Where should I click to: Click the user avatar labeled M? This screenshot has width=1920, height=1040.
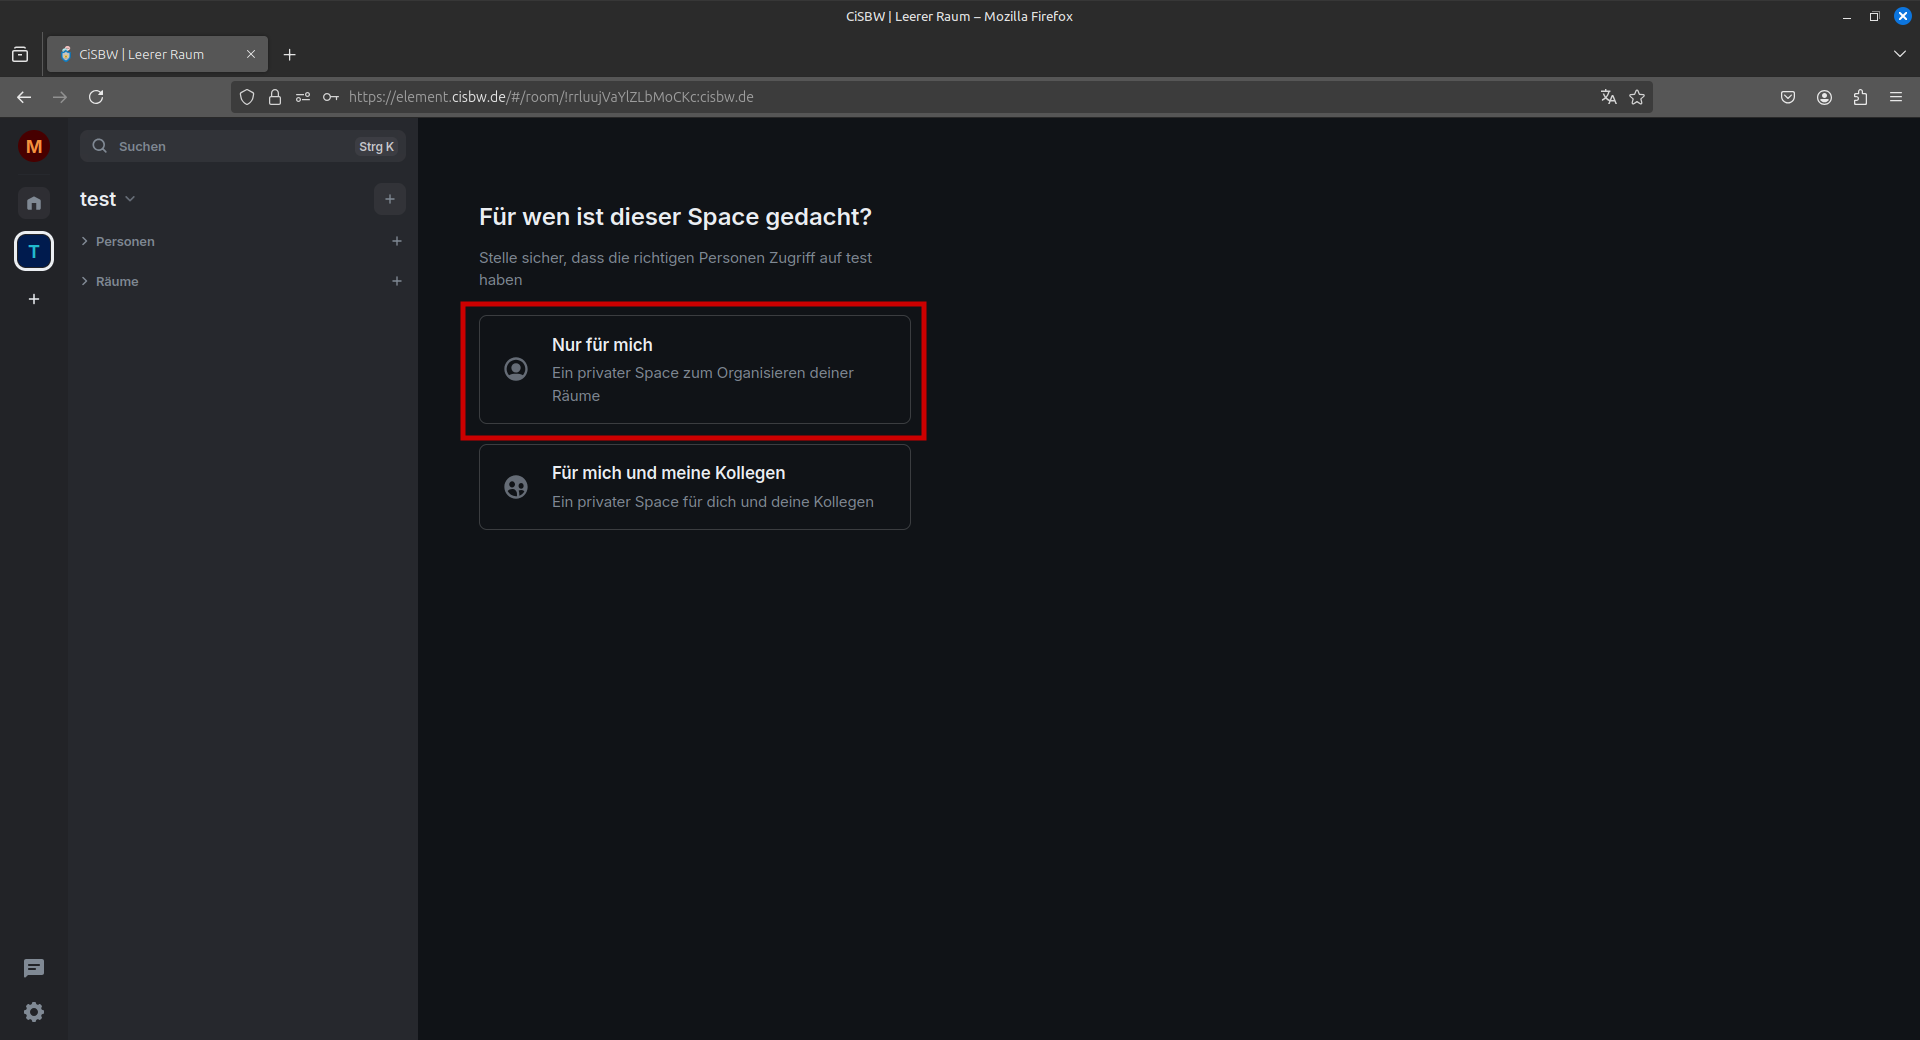pyautogui.click(x=33, y=145)
